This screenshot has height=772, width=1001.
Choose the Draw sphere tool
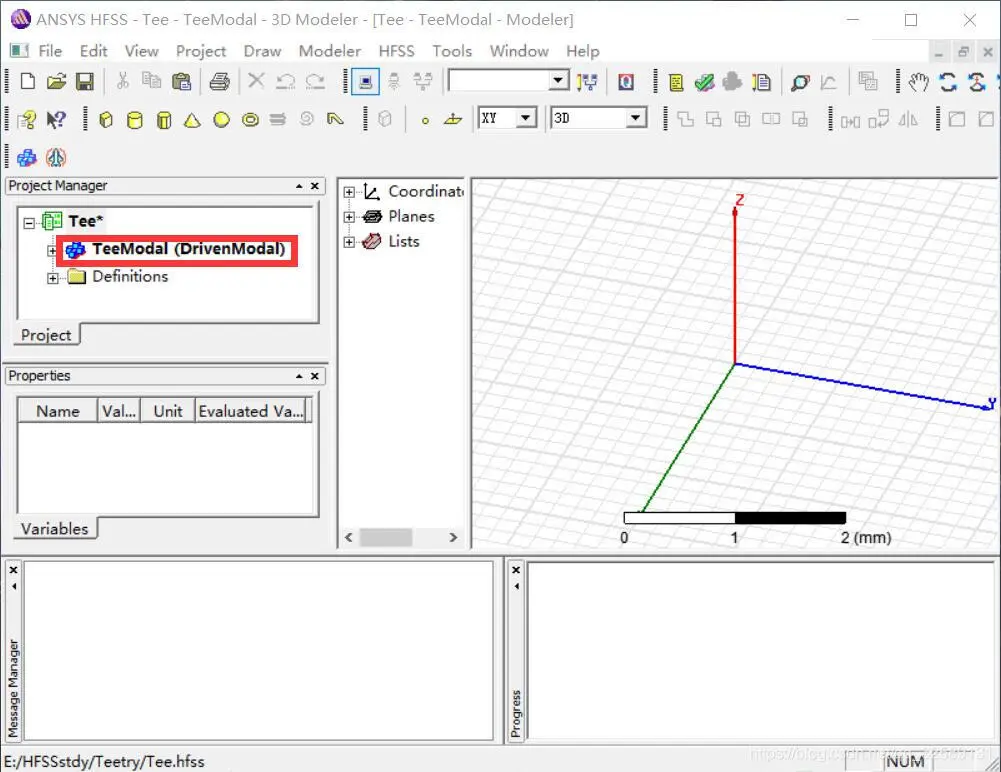(222, 119)
